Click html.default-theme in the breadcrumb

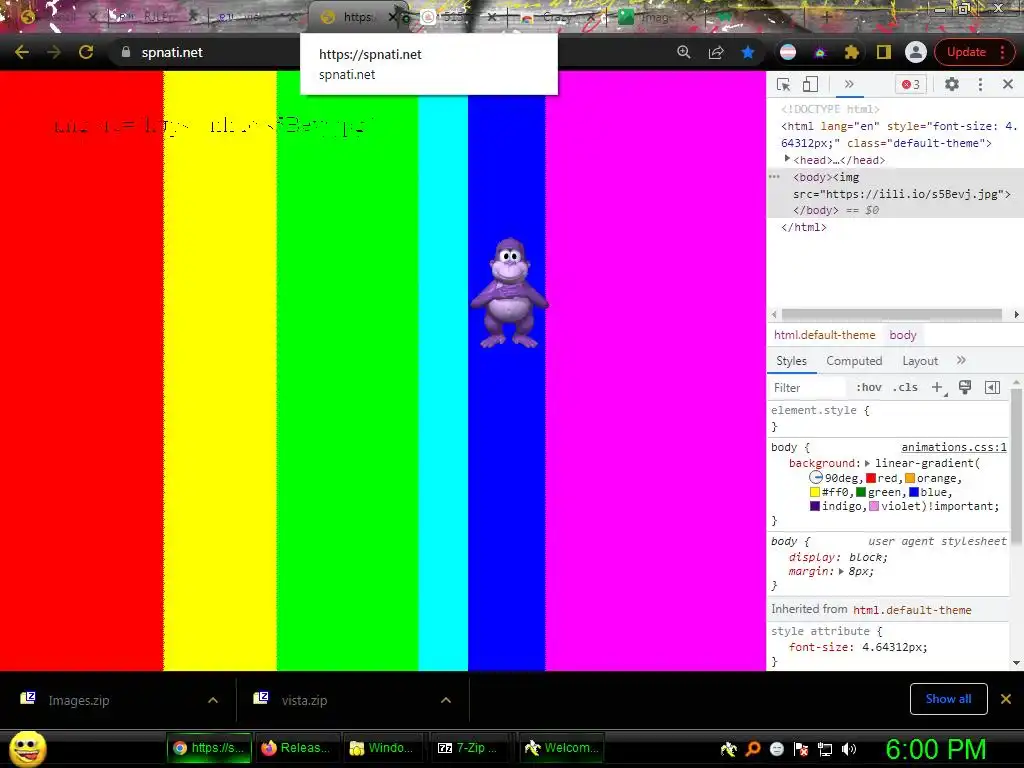[824, 335]
